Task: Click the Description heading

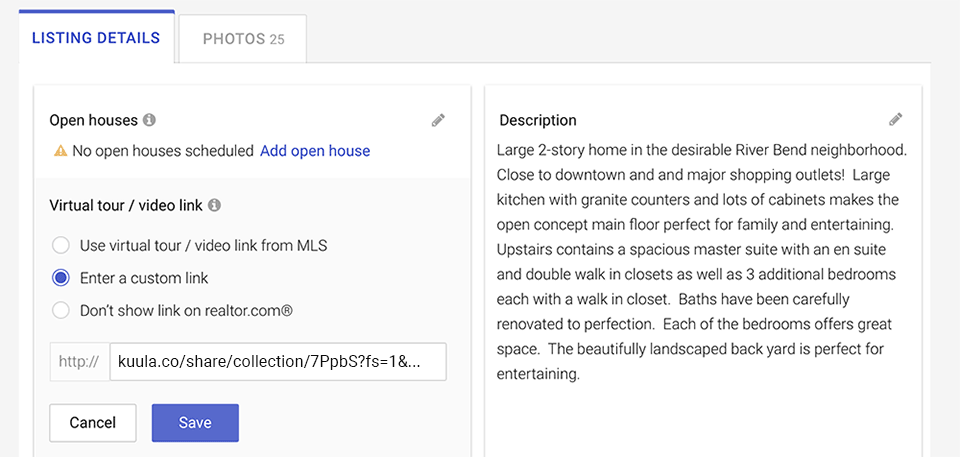Action: tap(538, 120)
